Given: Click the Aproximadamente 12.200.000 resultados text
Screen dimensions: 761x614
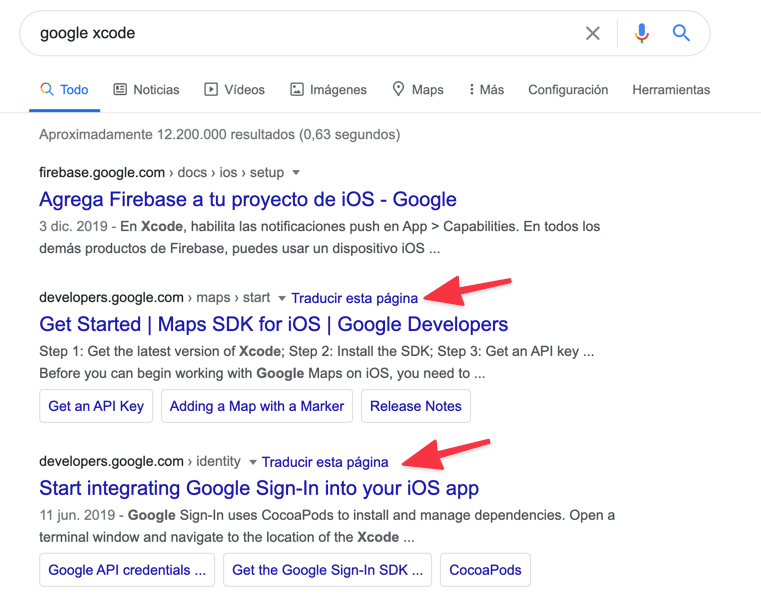Looking at the screenshot, I should pos(220,134).
